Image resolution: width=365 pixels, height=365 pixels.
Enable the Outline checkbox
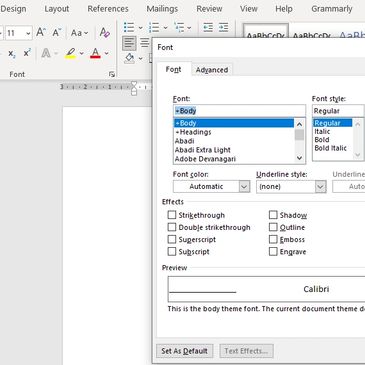click(x=273, y=227)
